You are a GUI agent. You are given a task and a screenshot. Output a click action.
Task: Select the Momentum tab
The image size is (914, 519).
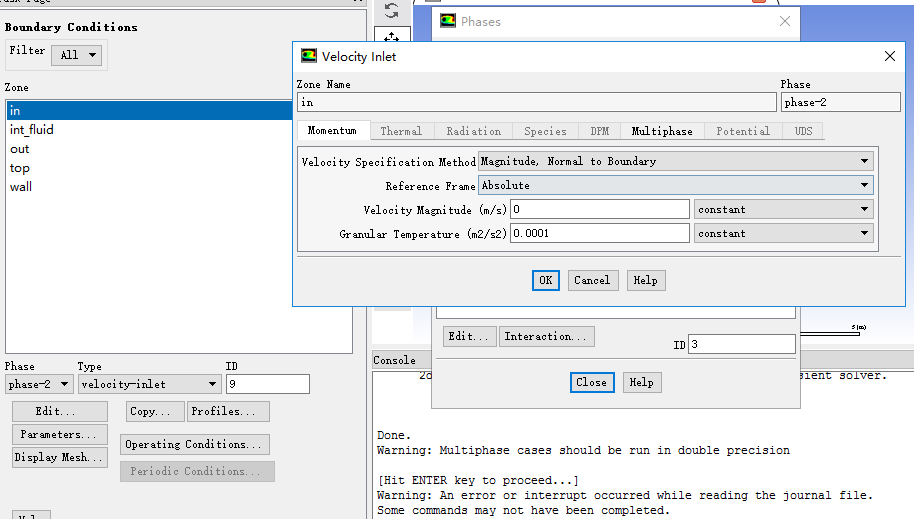click(x=332, y=131)
